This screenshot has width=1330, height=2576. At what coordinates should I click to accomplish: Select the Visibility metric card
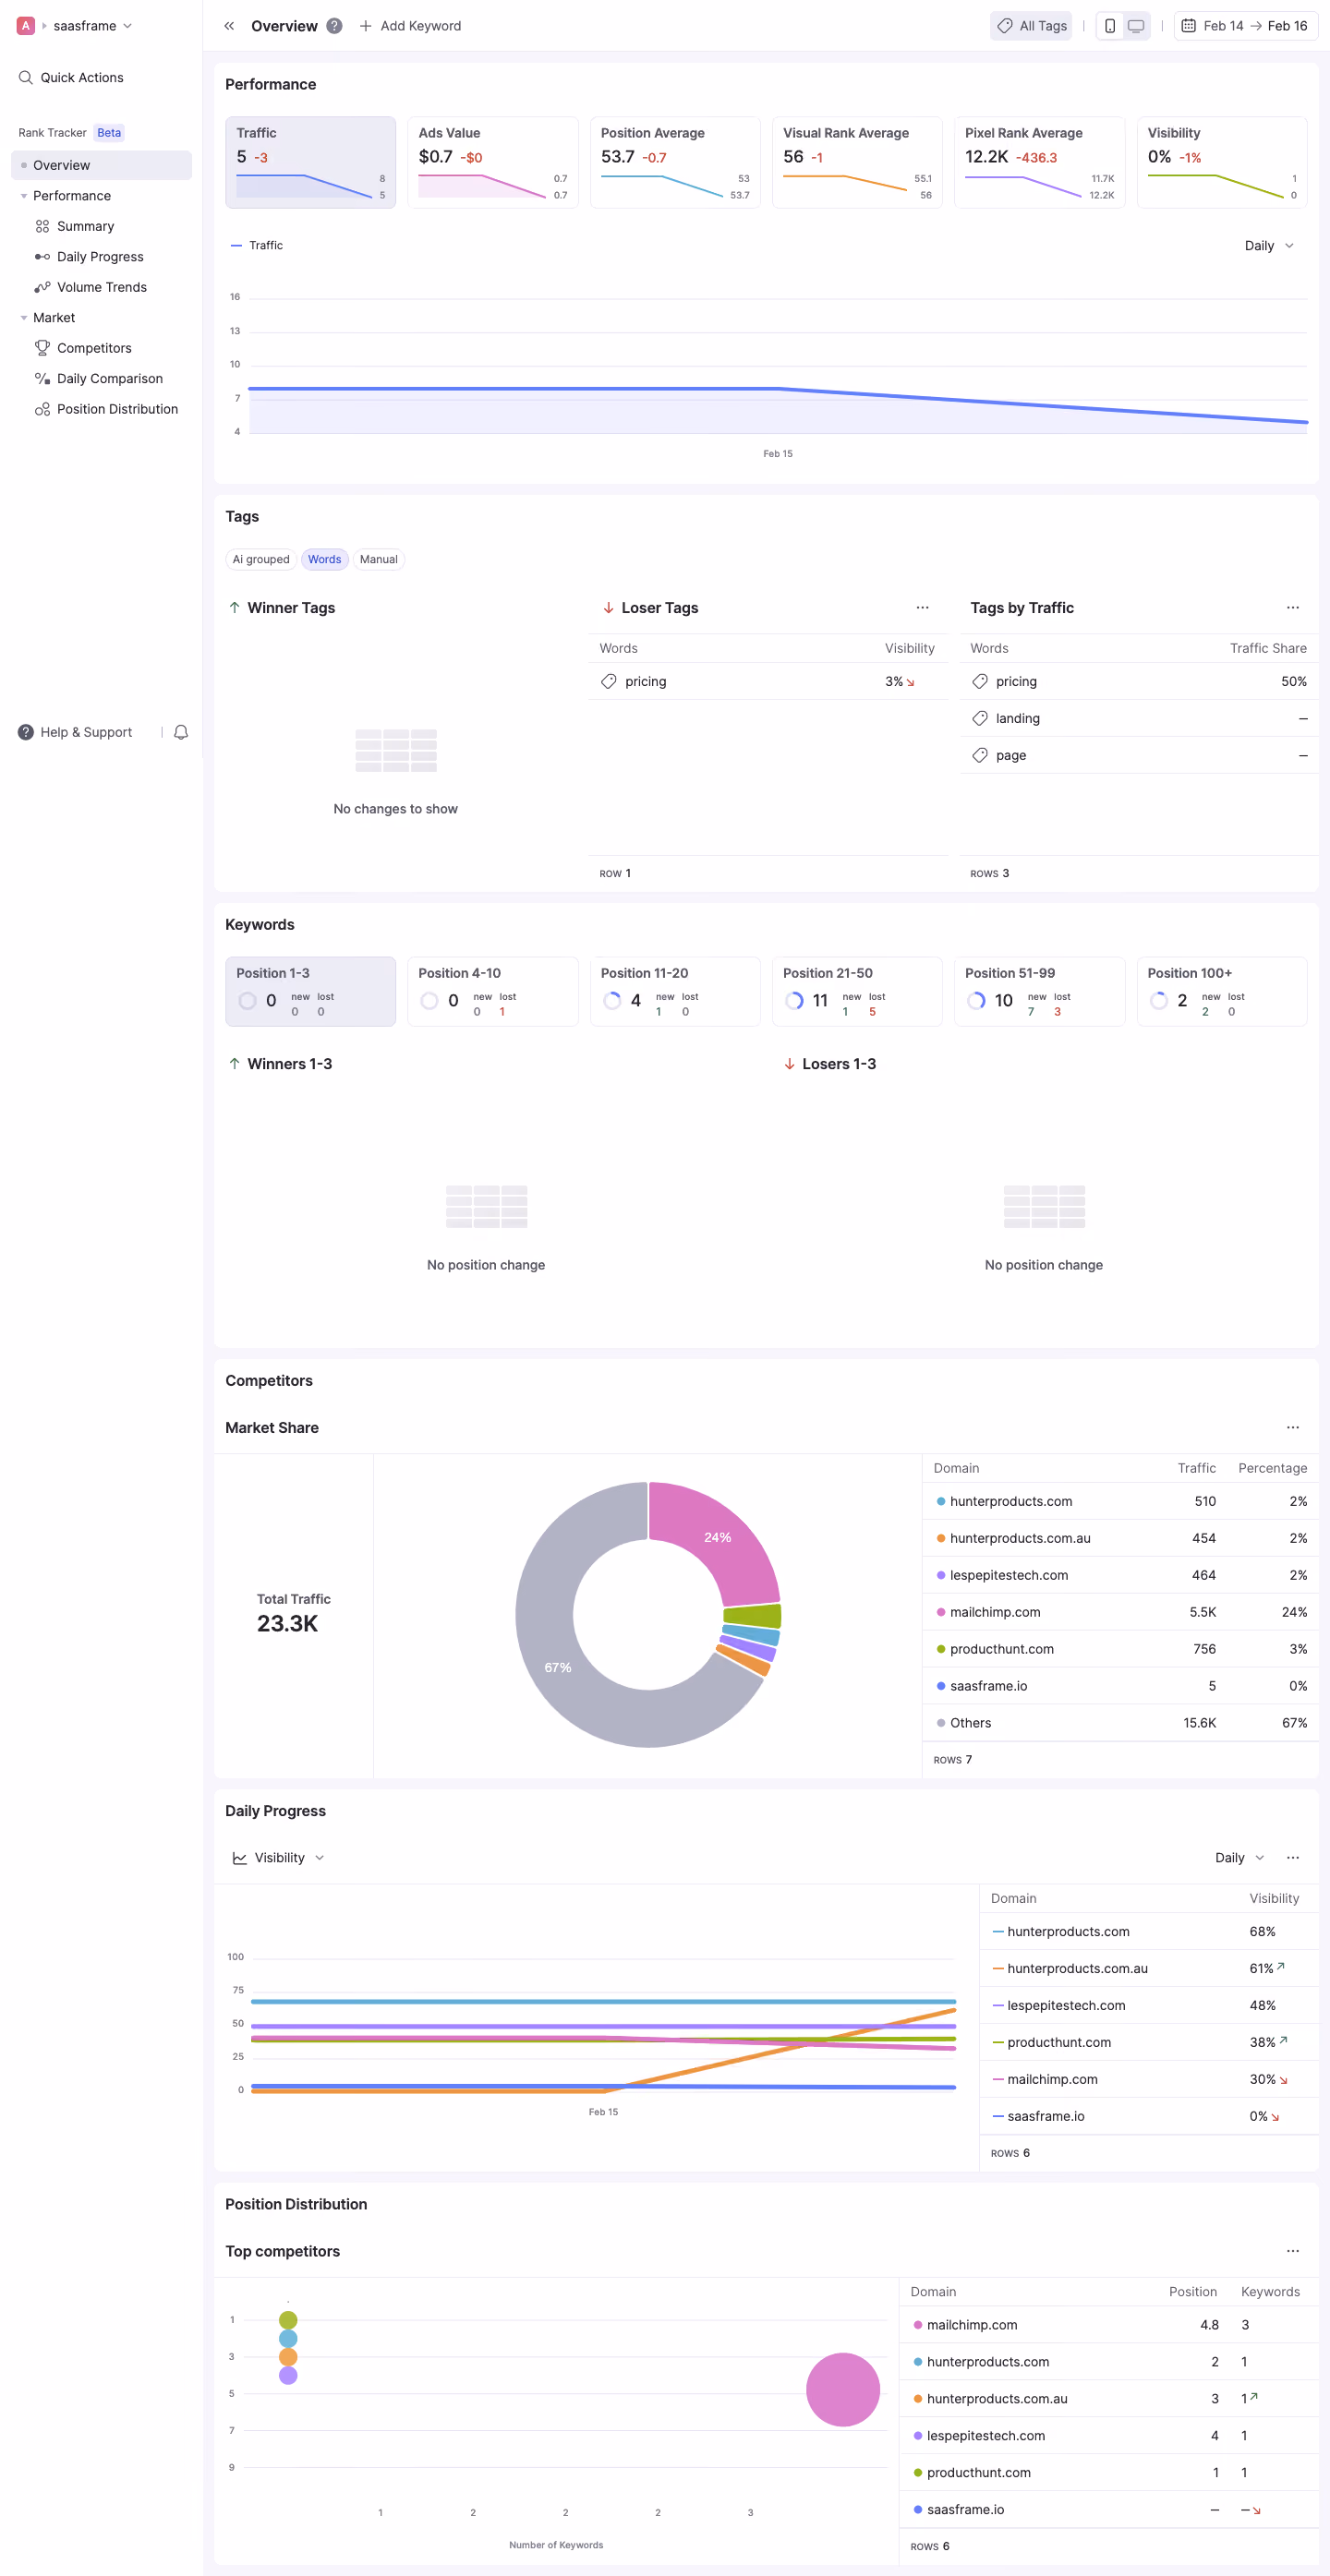pyautogui.click(x=1222, y=163)
